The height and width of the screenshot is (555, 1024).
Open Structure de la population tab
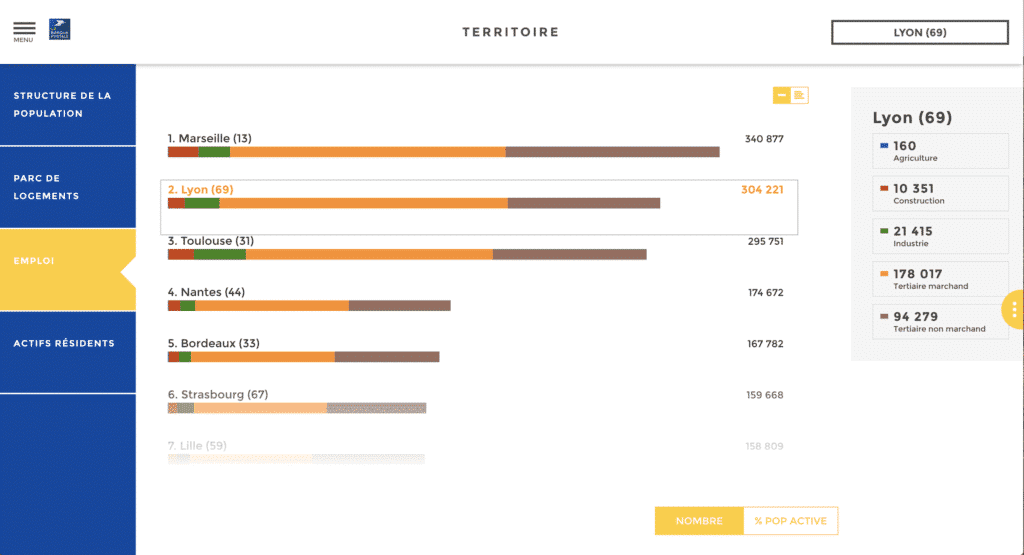(x=67, y=105)
